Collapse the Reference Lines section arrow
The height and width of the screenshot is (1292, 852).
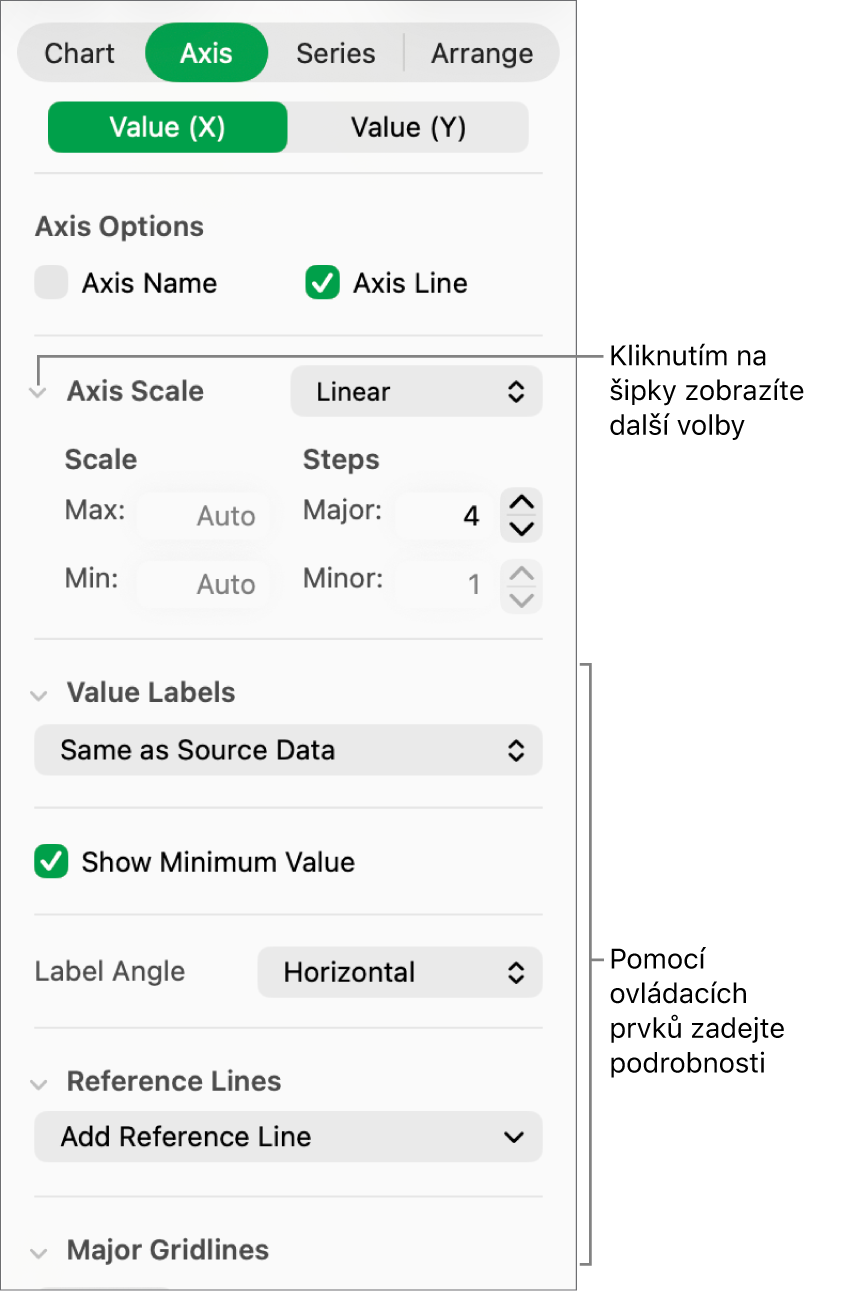click(x=39, y=1083)
